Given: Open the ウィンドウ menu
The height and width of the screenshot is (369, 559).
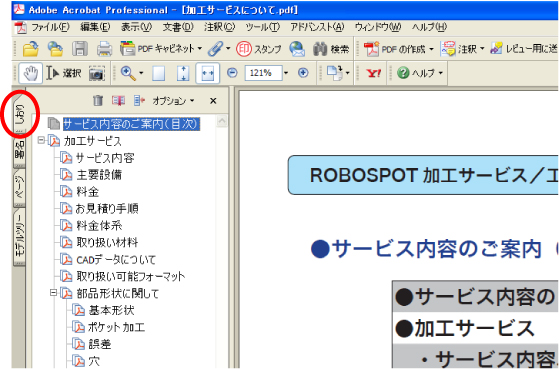Looking at the screenshot, I should [378, 27].
